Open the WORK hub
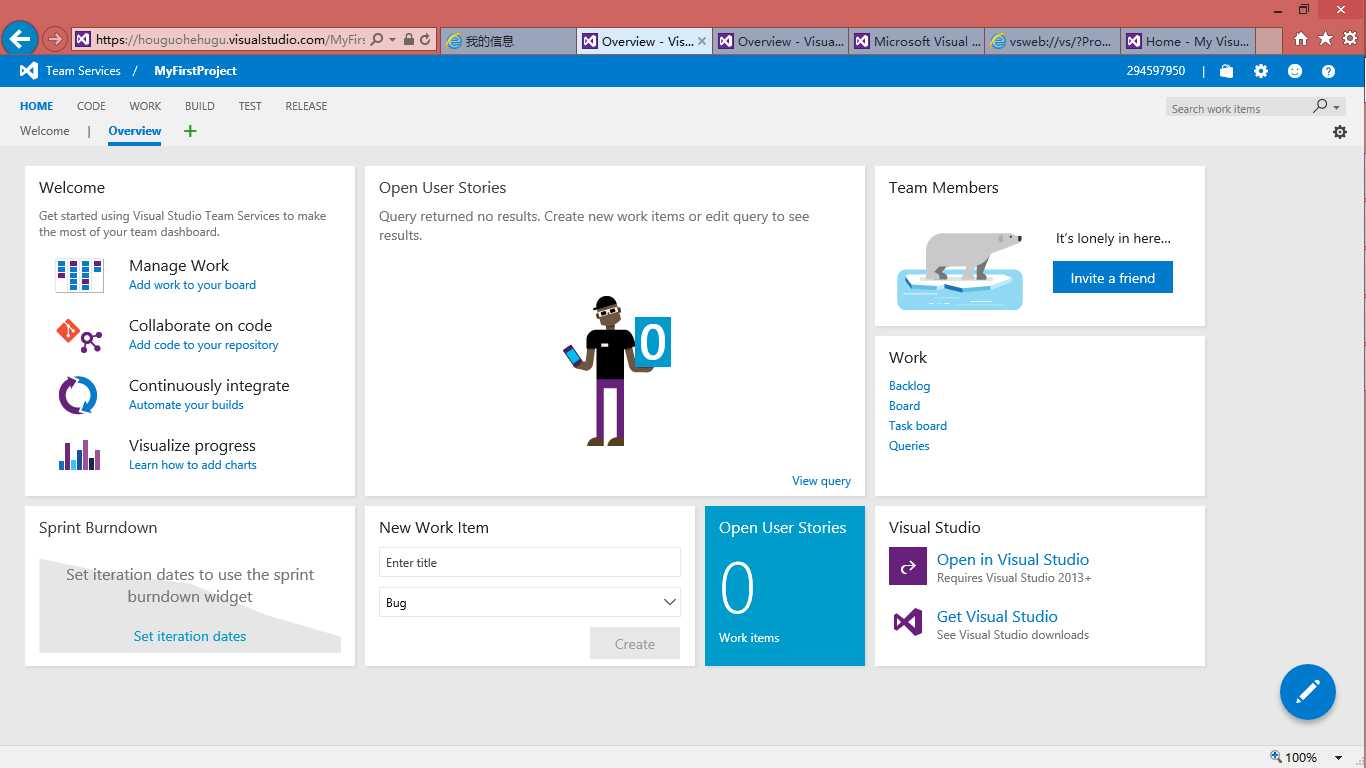 tap(145, 106)
